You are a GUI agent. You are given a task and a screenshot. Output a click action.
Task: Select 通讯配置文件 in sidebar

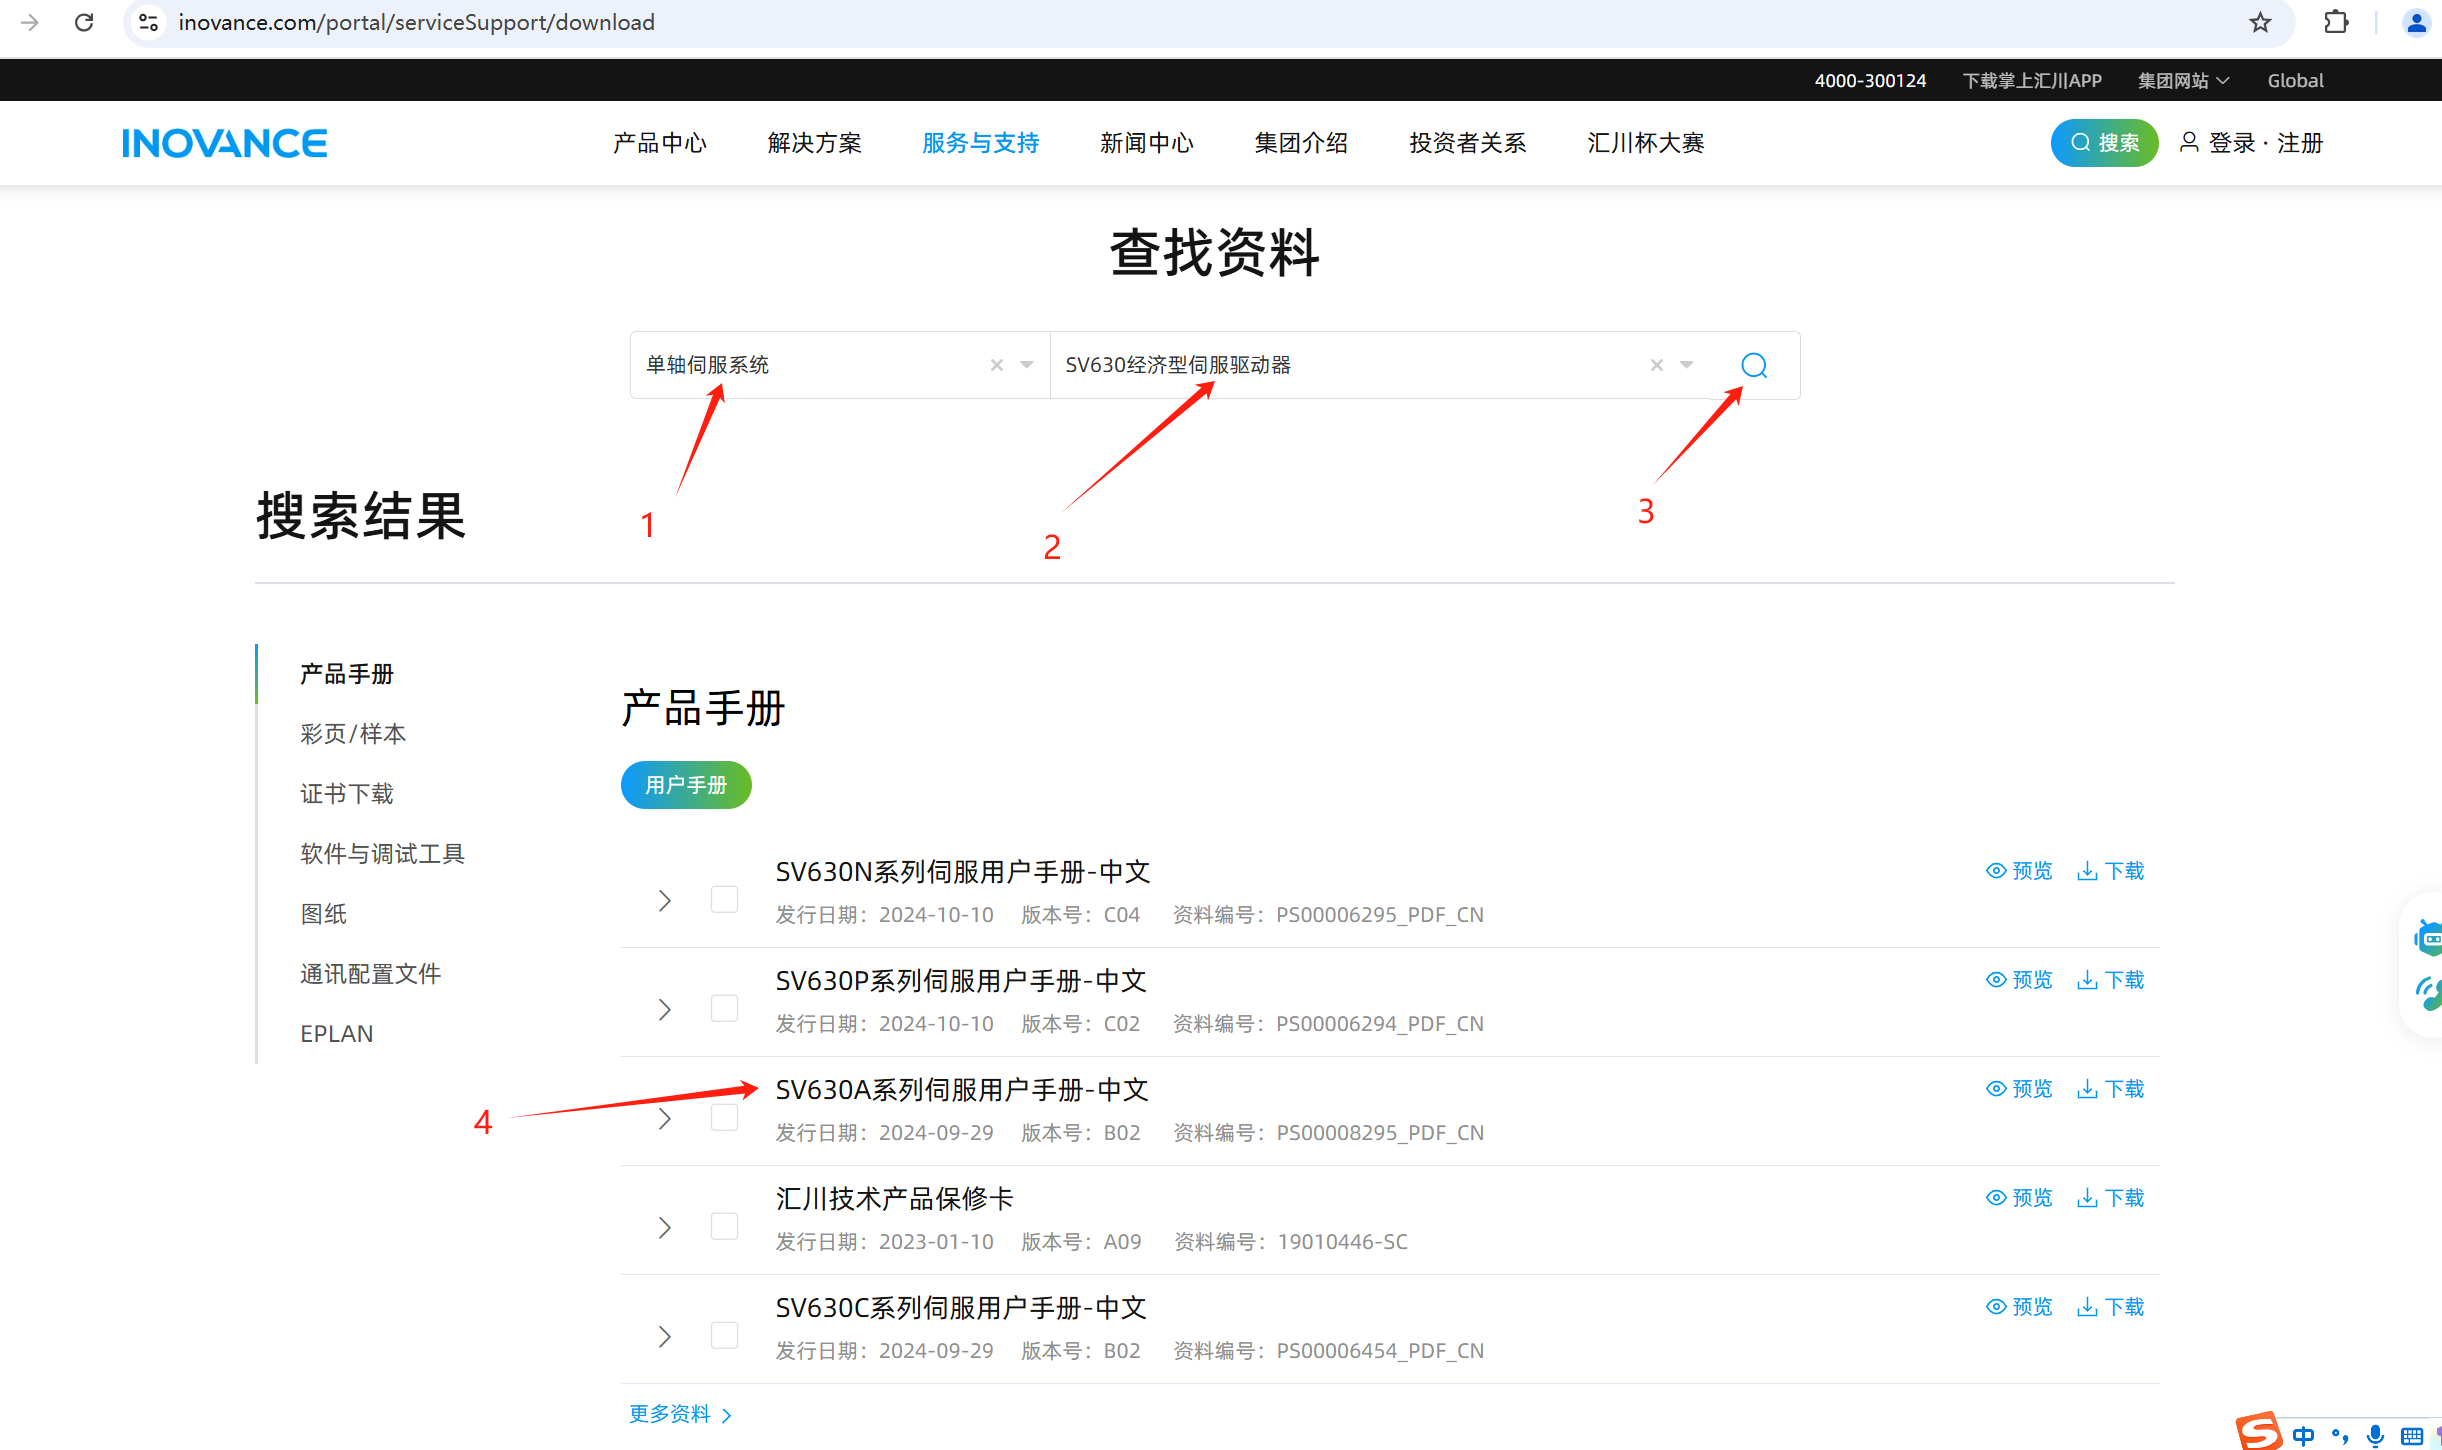point(371,974)
